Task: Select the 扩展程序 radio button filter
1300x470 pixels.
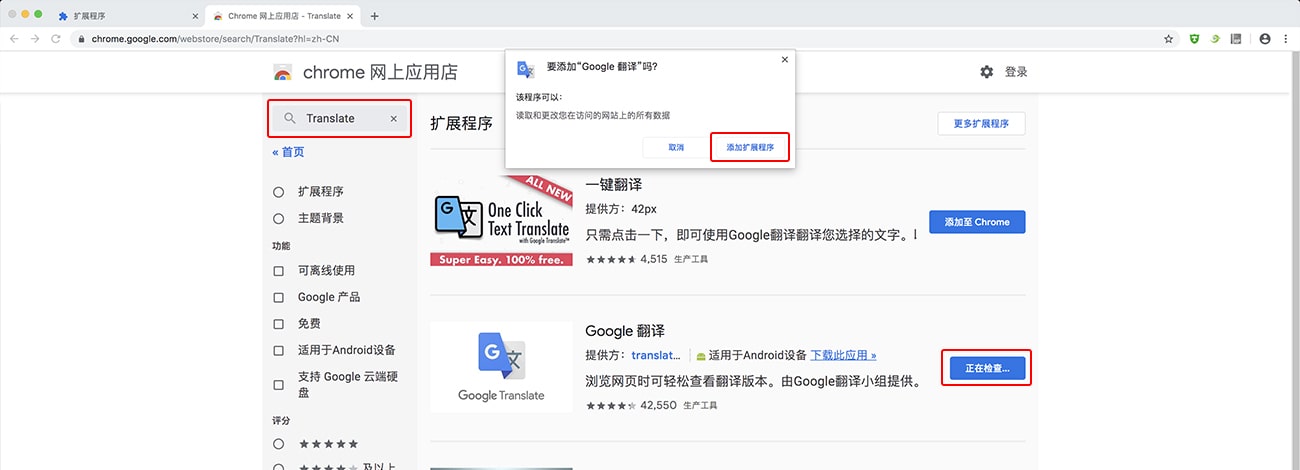Action: coord(279,192)
